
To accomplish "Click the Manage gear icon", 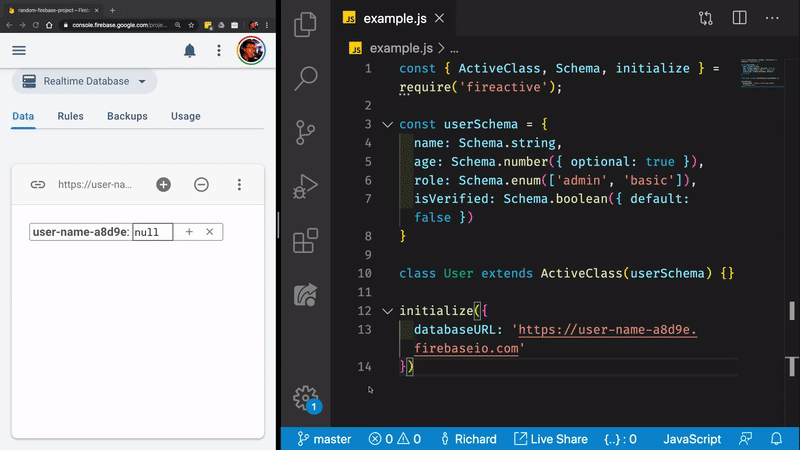I will [x=305, y=397].
